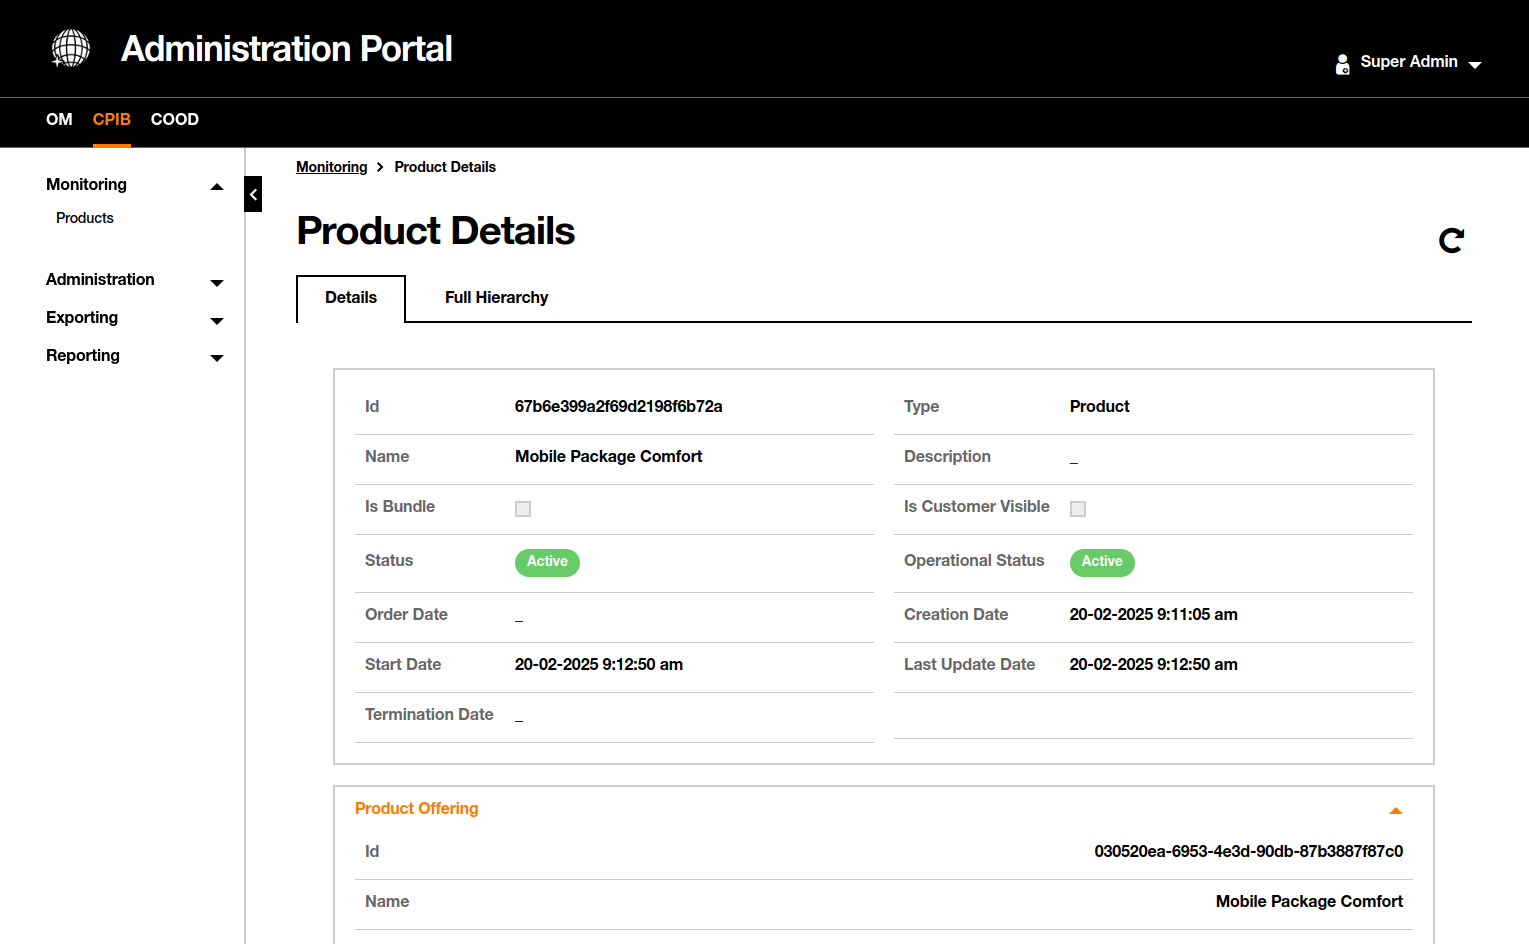Click the Super Admin user icon
The image size is (1529, 944).
click(x=1343, y=64)
